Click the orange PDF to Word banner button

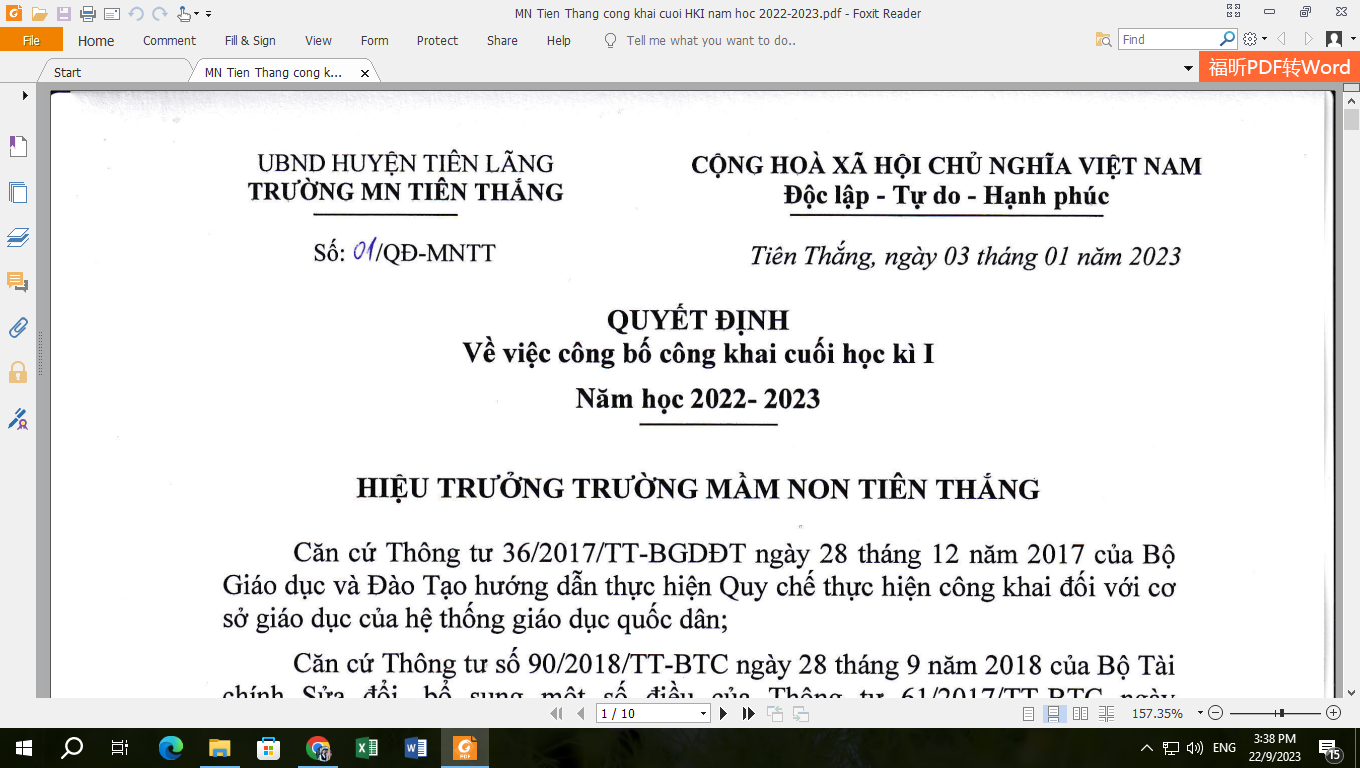tap(1278, 68)
